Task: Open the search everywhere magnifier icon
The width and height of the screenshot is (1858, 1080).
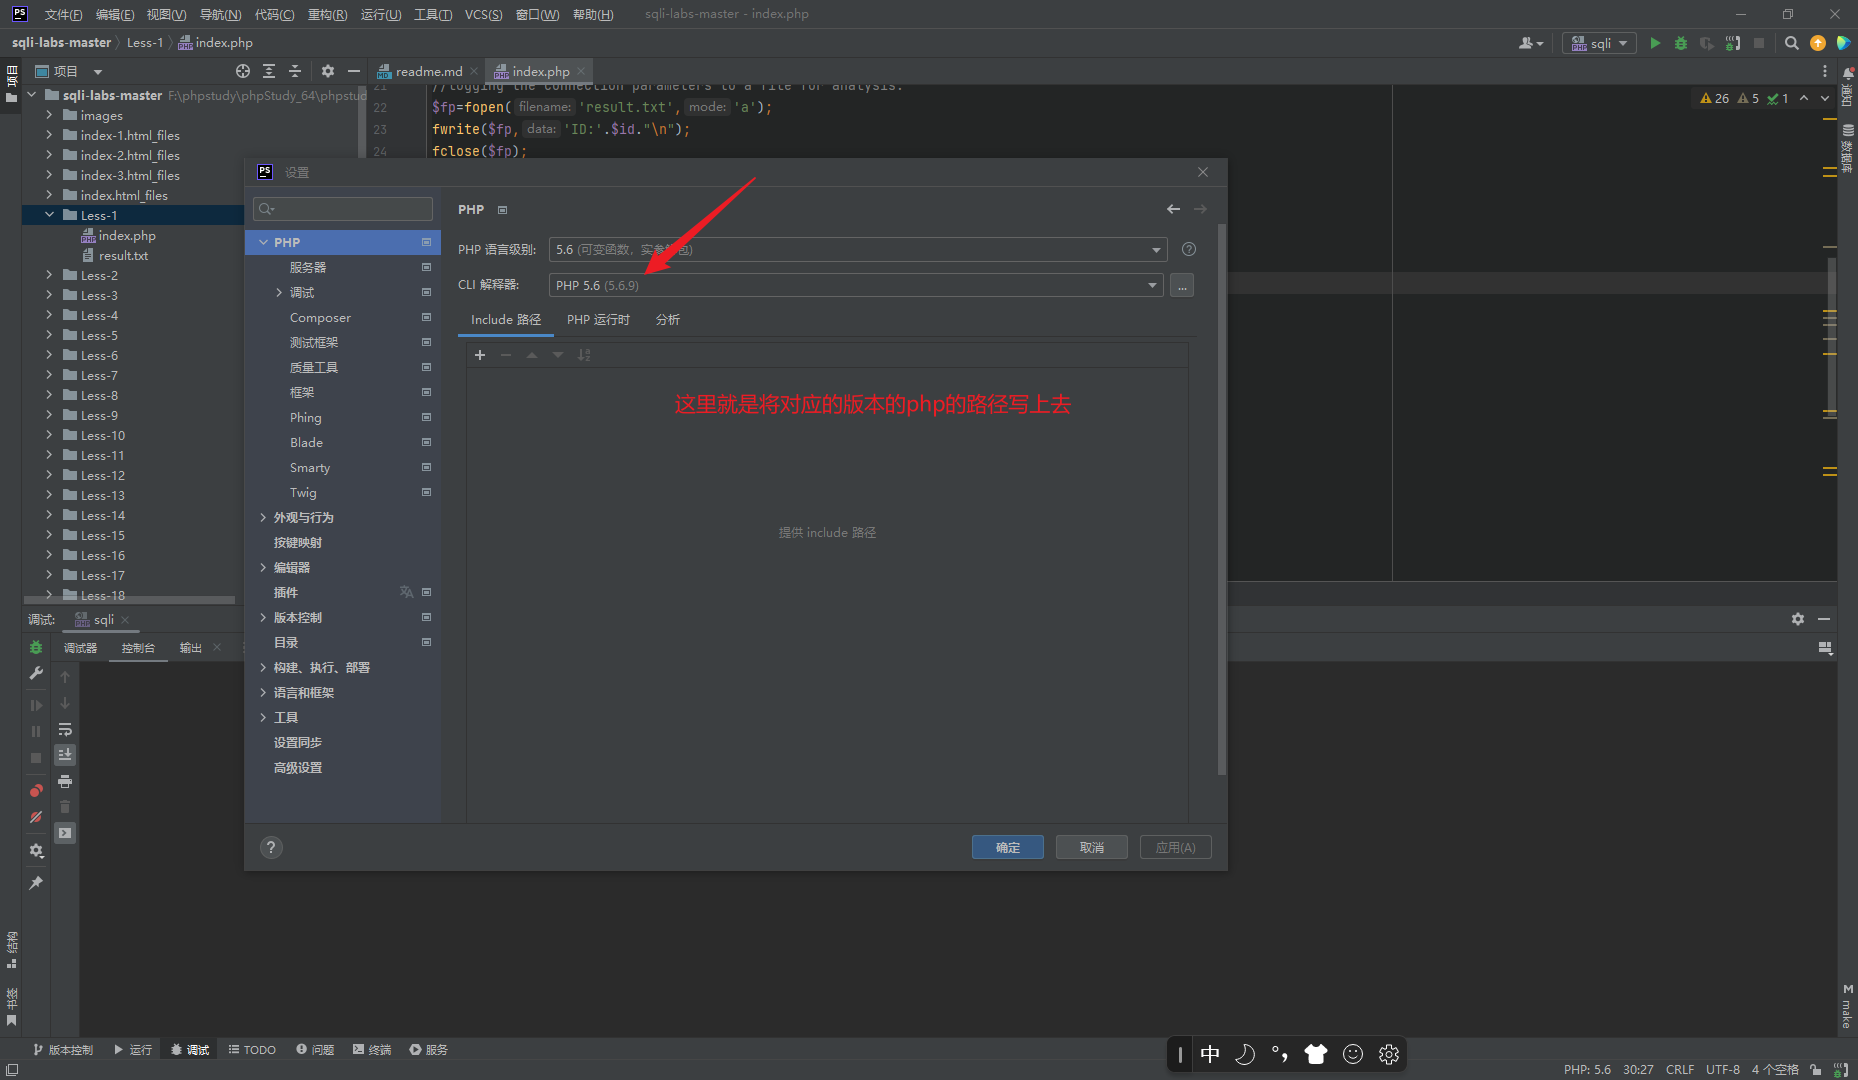Action: coord(1792,43)
